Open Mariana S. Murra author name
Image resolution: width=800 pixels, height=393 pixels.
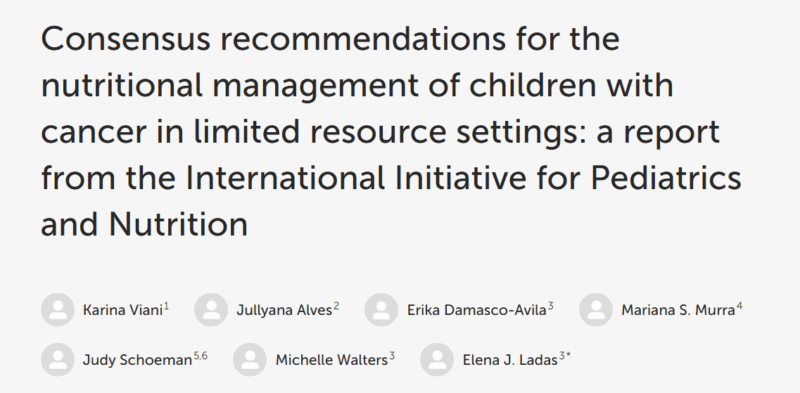678,310
